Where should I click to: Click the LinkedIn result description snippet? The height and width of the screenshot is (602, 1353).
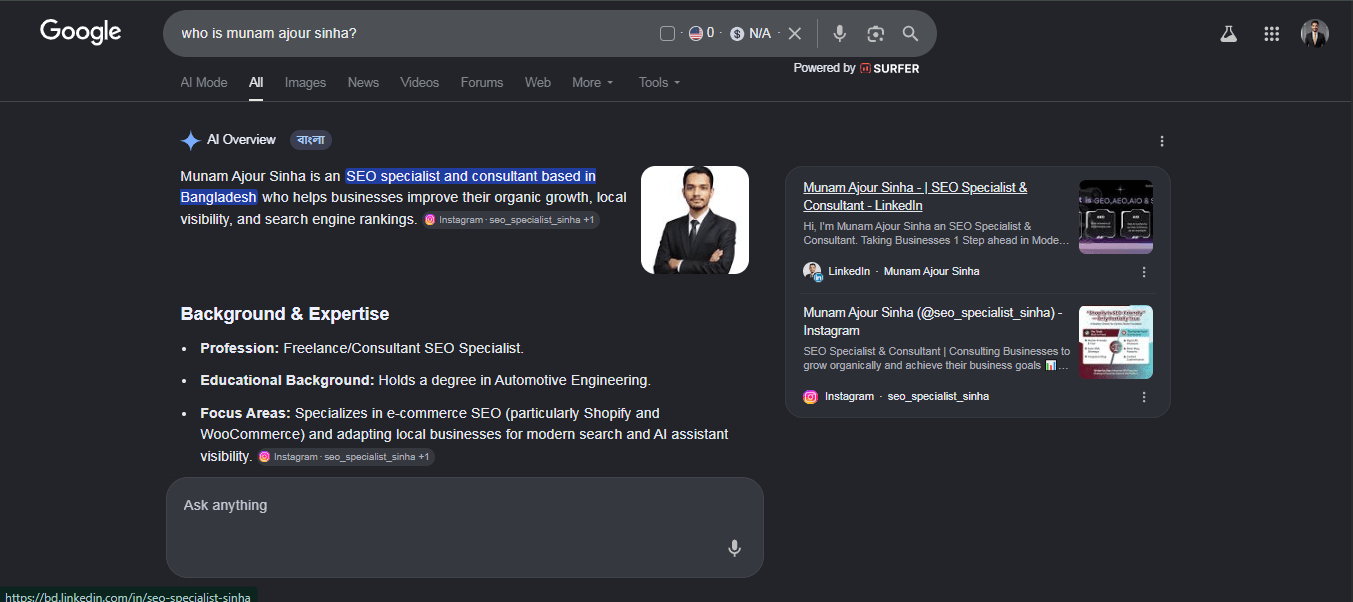pyautogui.click(x=936, y=233)
